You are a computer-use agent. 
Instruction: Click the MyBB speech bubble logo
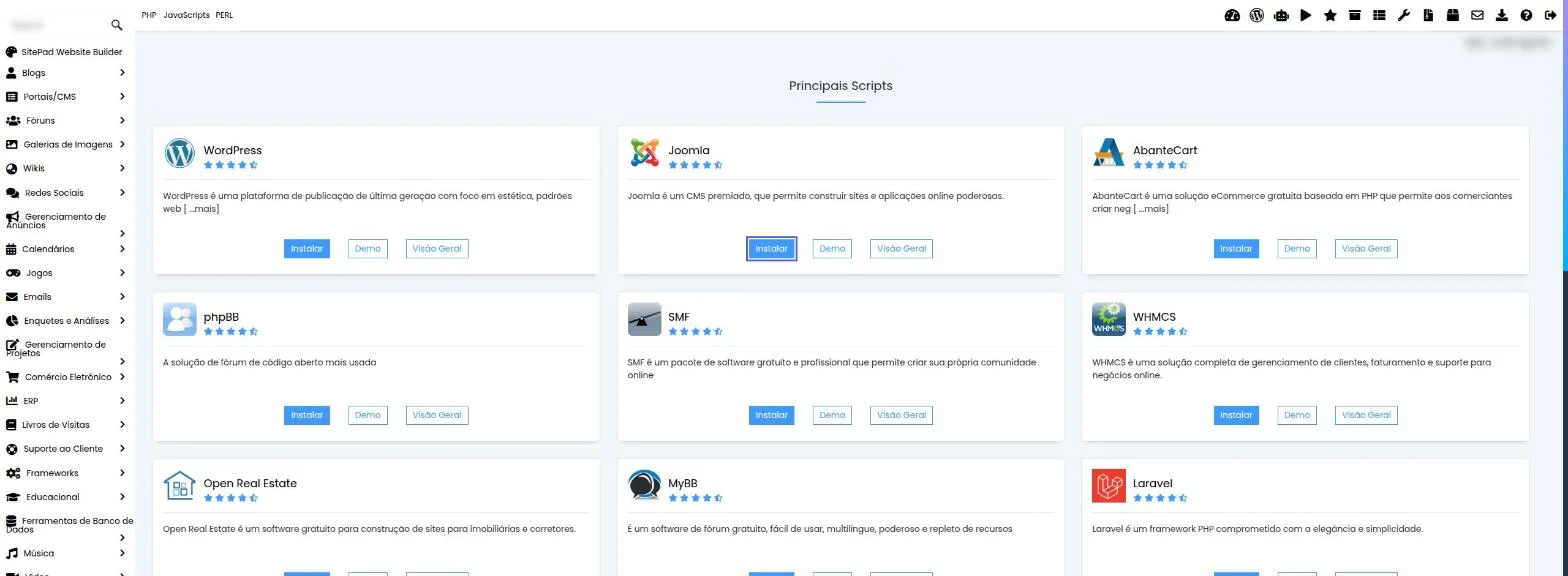(x=645, y=486)
